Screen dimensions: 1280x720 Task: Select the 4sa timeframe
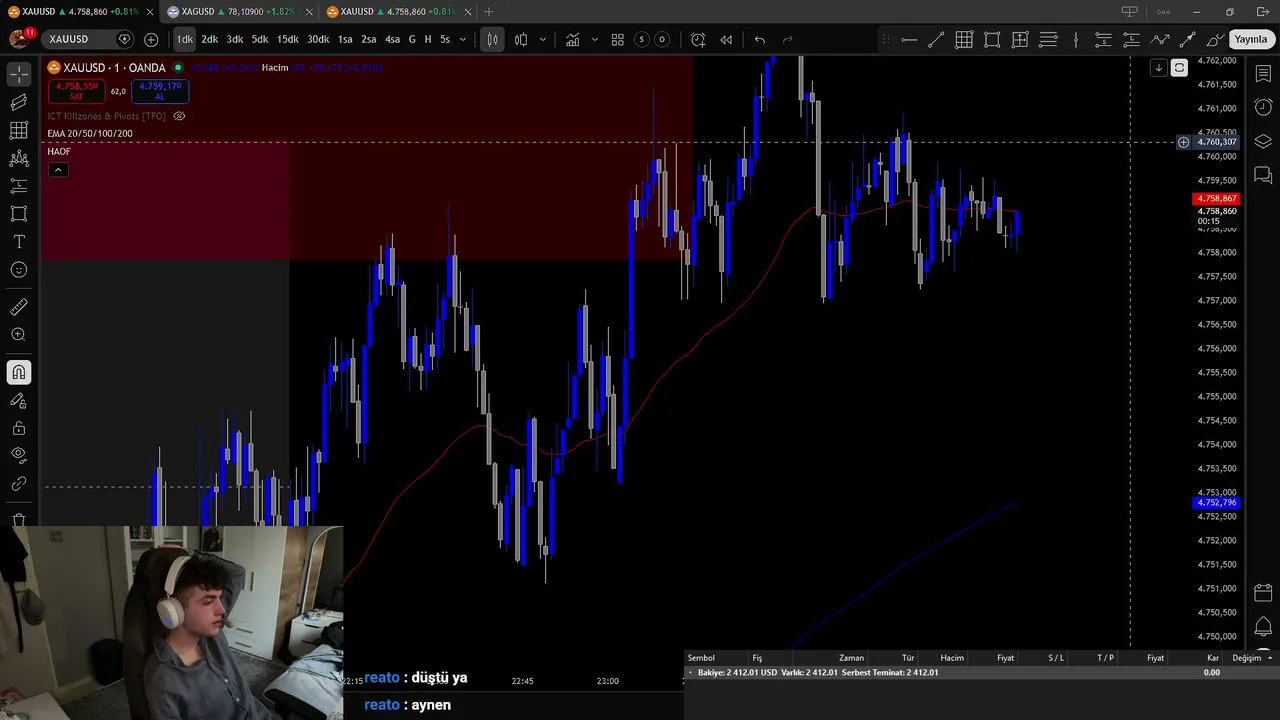coord(392,39)
